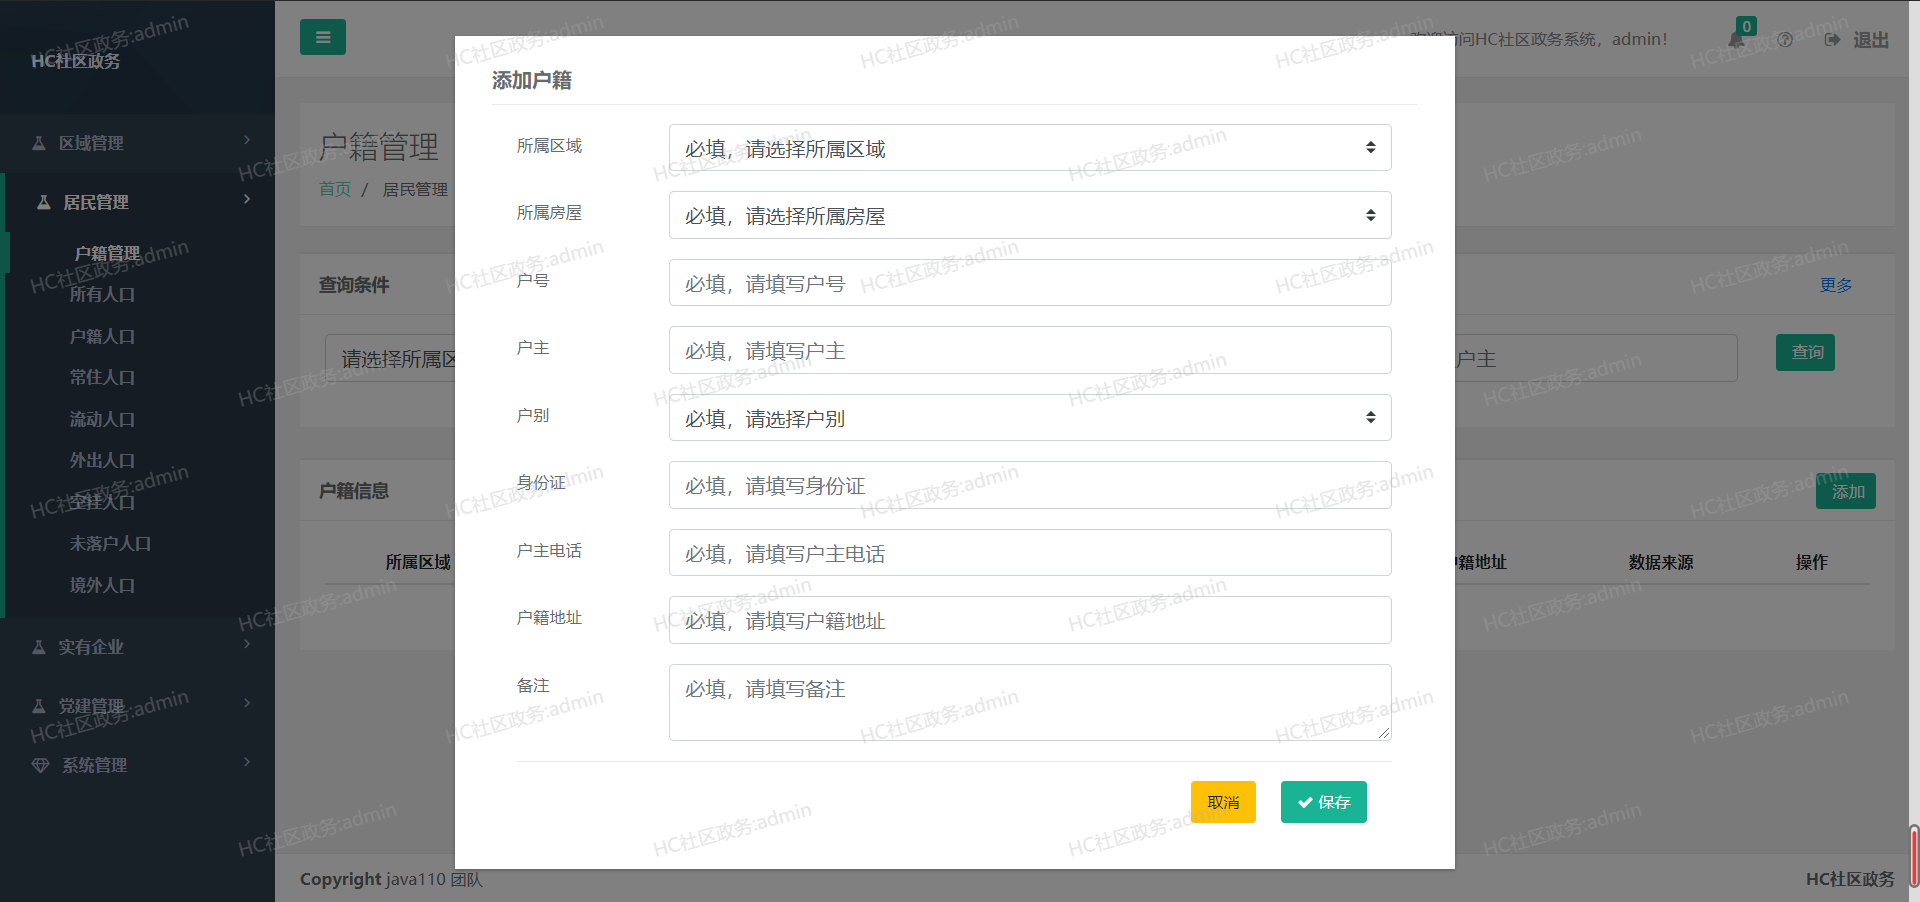Click the 保存 save button
This screenshot has width=1920, height=902.
click(1323, 802)
